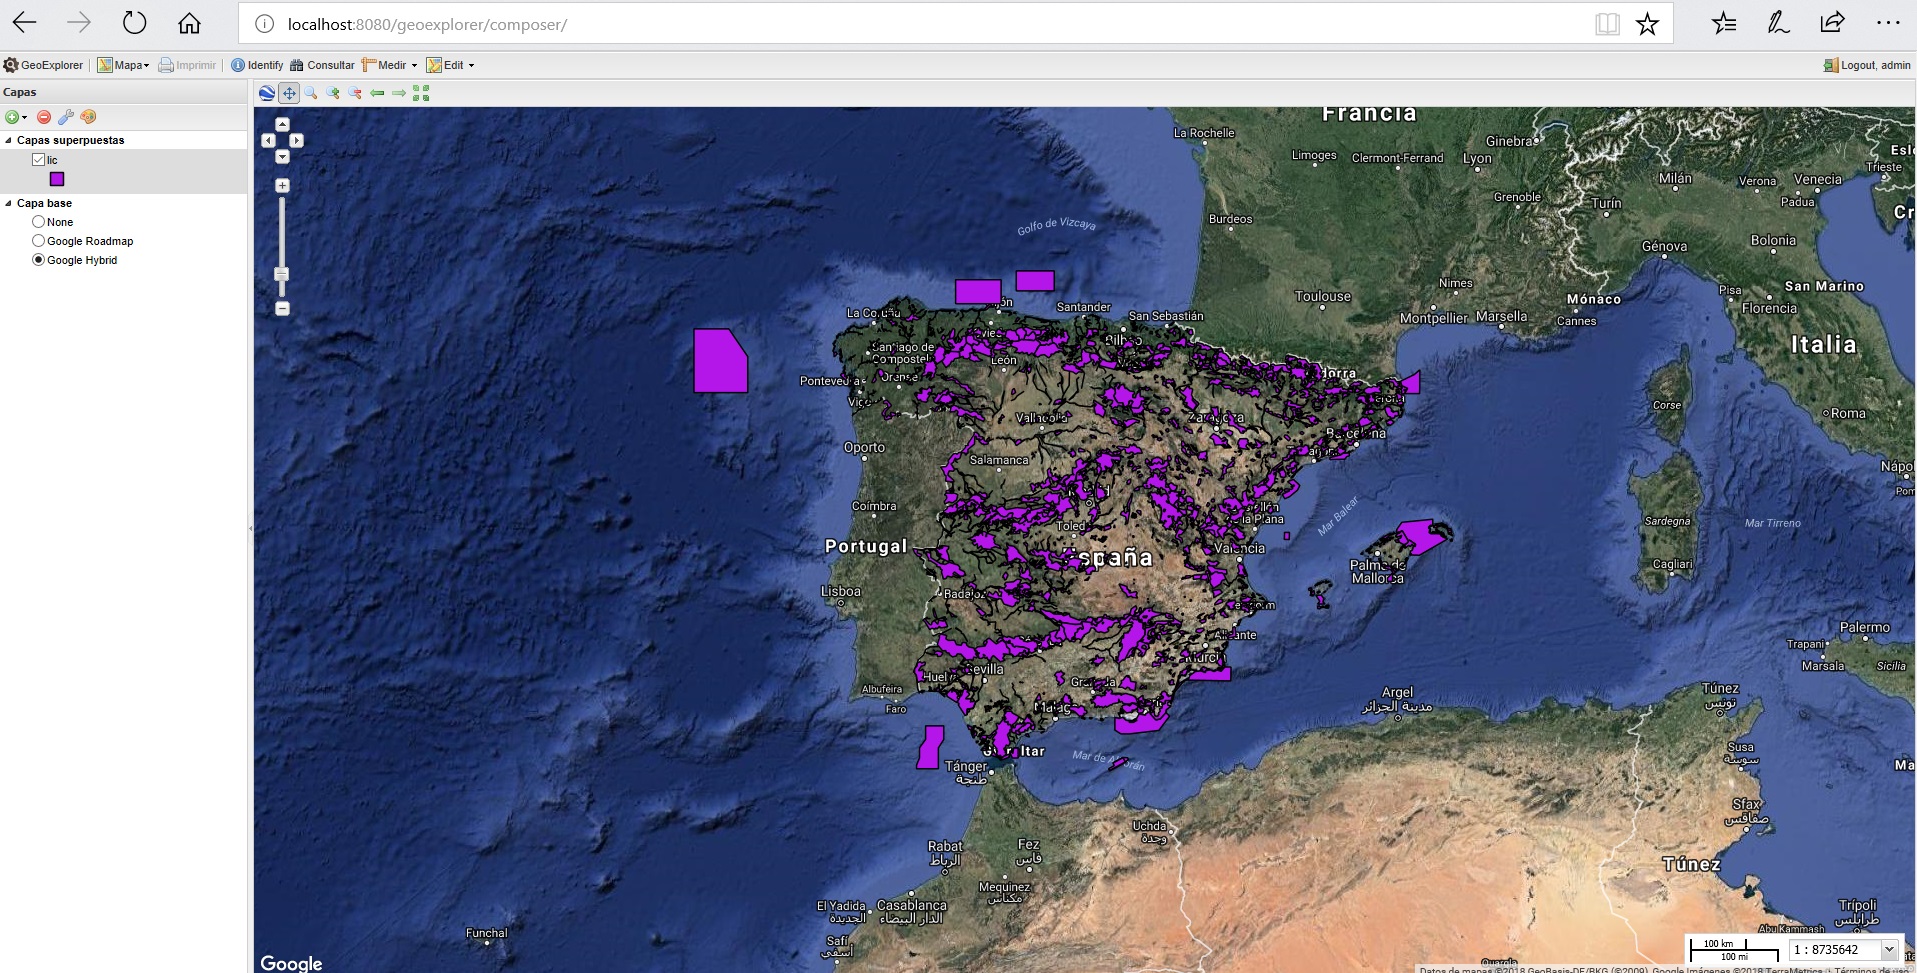Click the Identify feature info tool
This screenshot has width=1917, height=973.
(257, 65)
